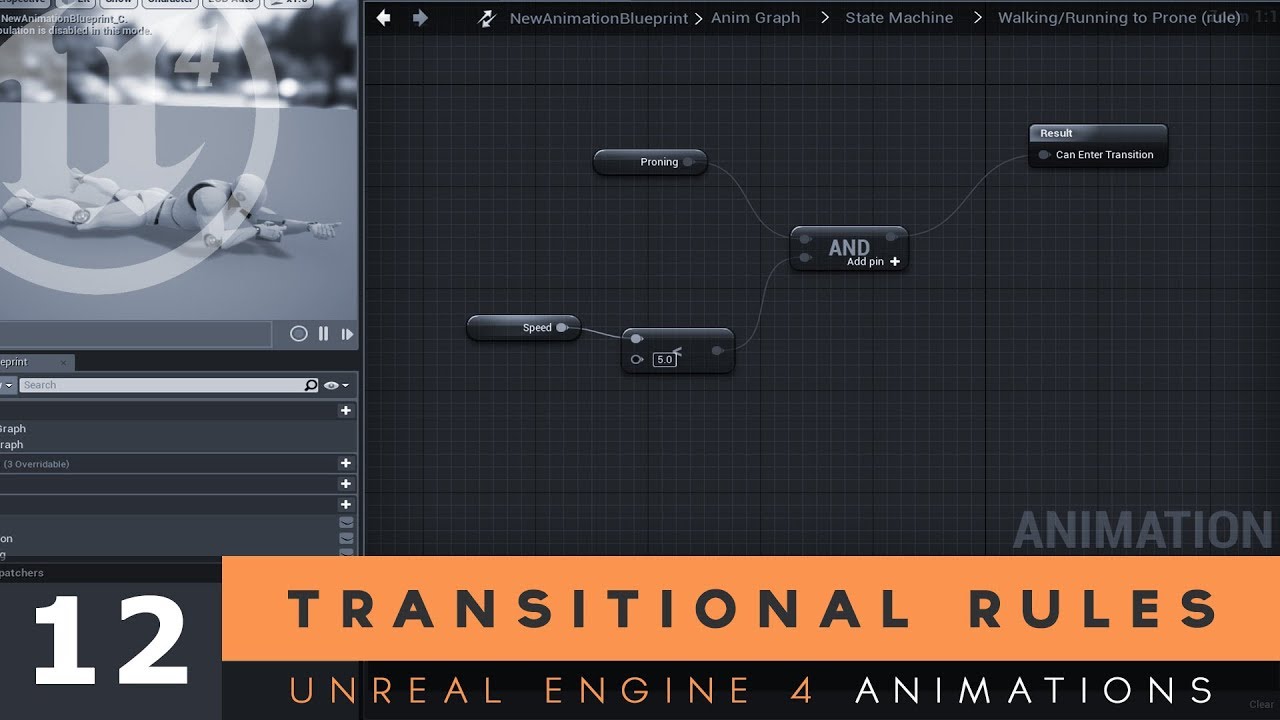The width and height of the screenshot is (1280, 720).
Task: Click the less-than node lower input pin
Action: coord(636,359)
